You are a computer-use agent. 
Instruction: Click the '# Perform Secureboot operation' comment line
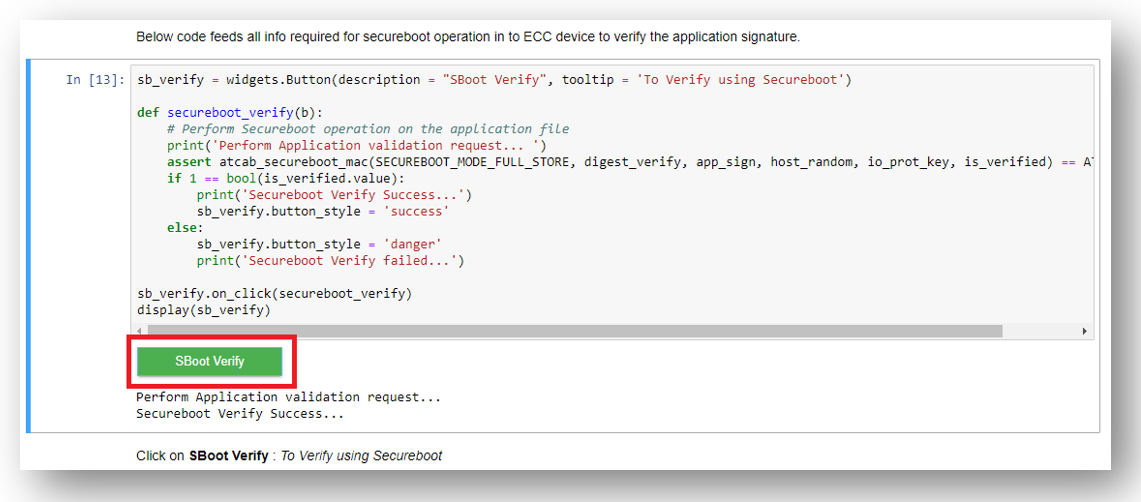click(x=368, y=129)
